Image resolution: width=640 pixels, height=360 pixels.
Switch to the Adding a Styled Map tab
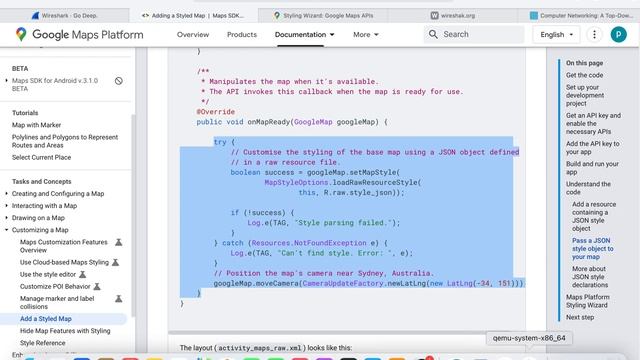click(x=193, y=16)
